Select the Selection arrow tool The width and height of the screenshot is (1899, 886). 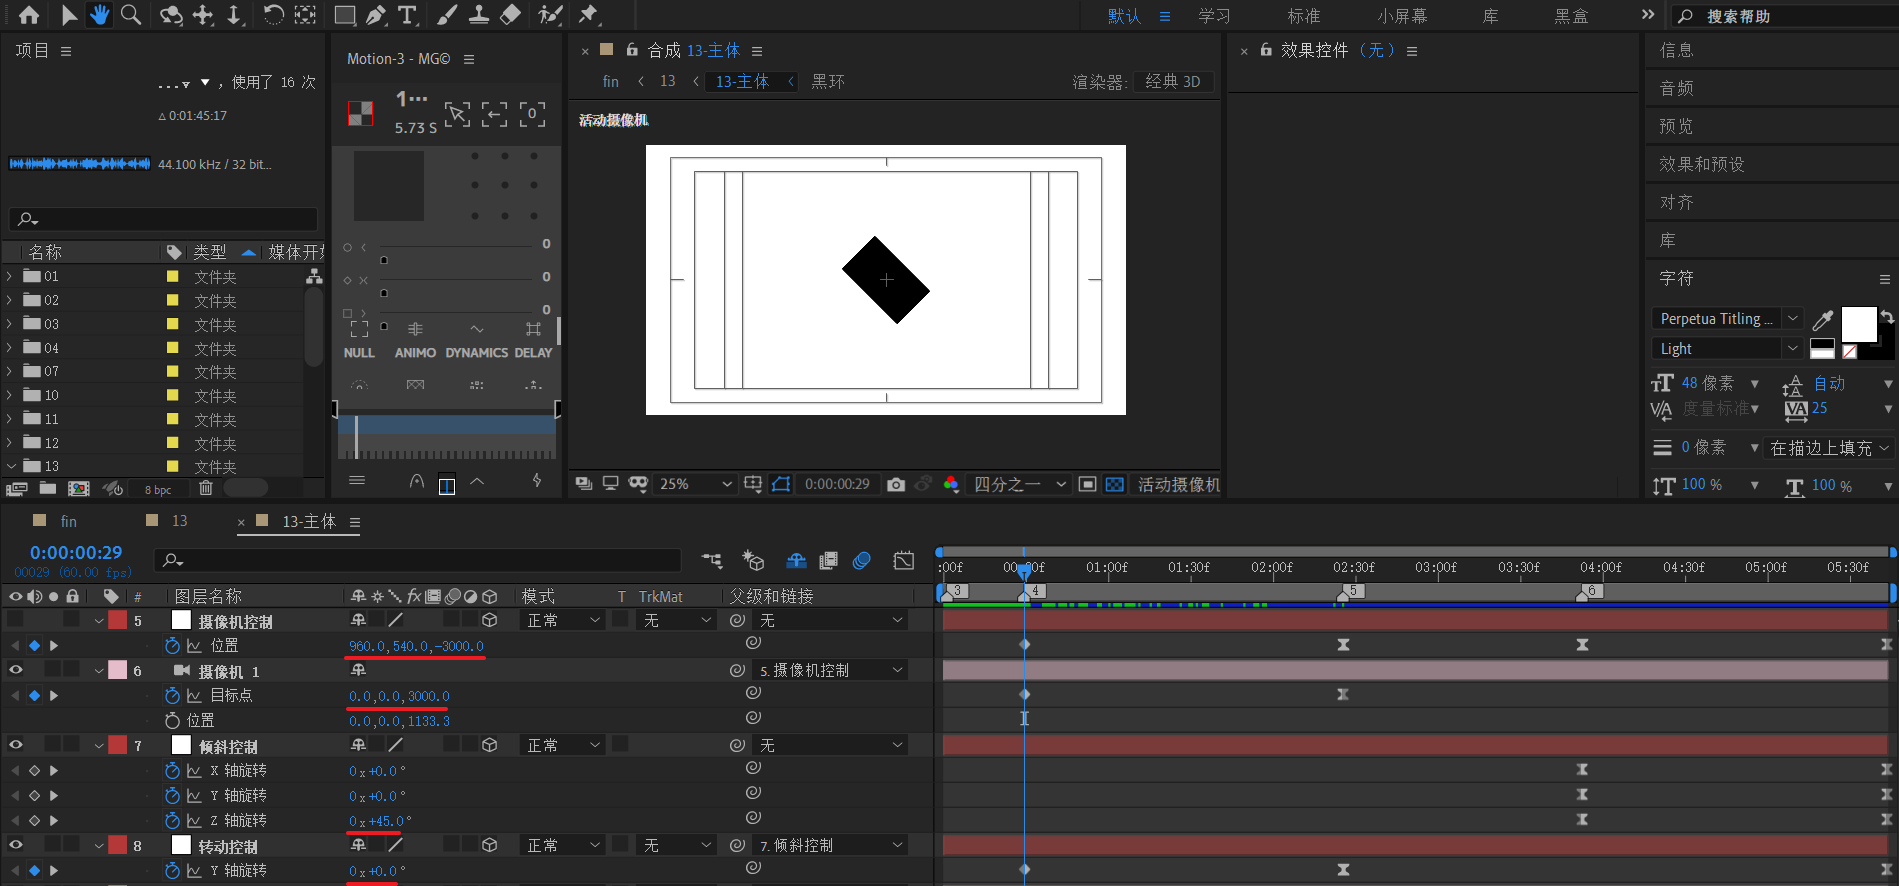[x=68, y=15]
